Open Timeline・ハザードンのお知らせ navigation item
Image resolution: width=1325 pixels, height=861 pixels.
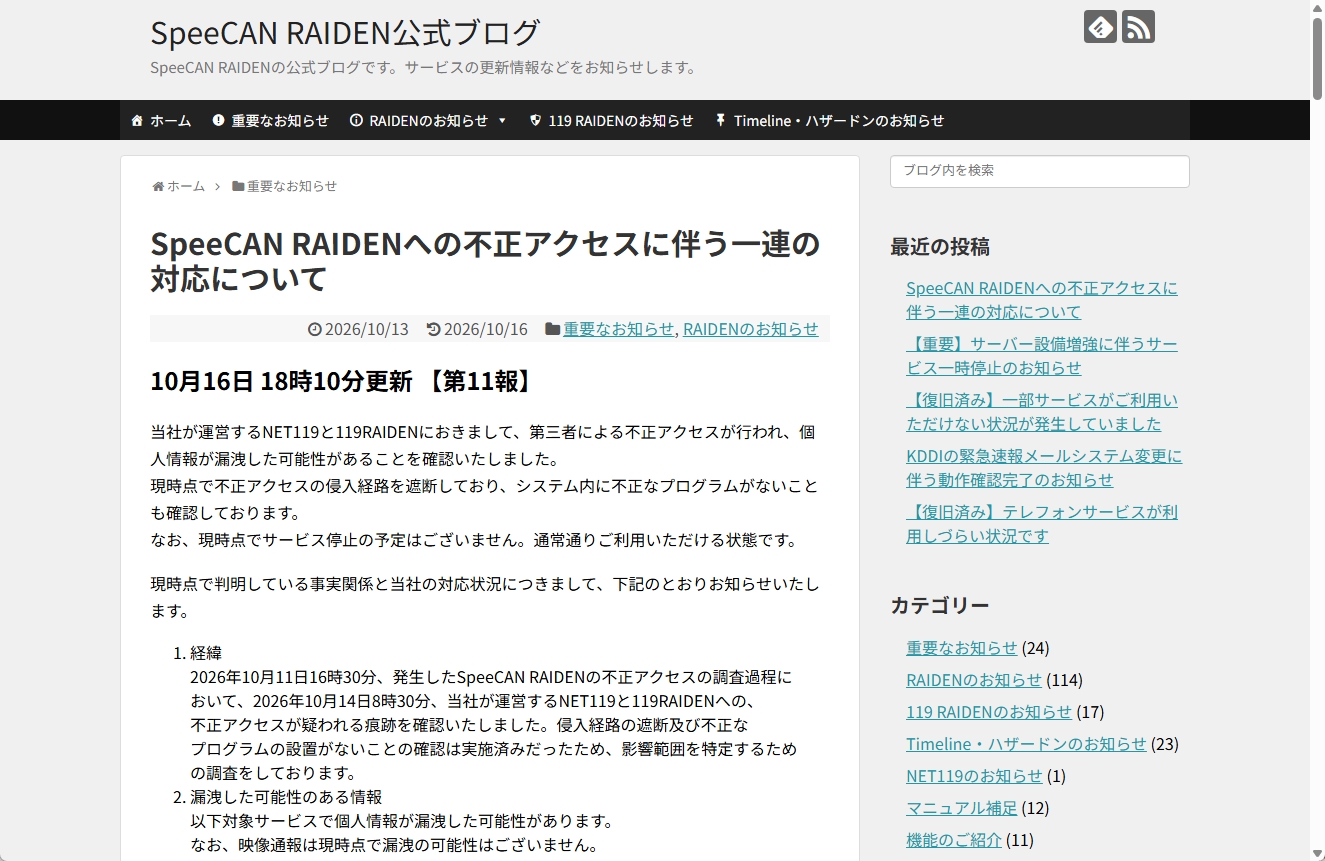[x=839, y=120]
